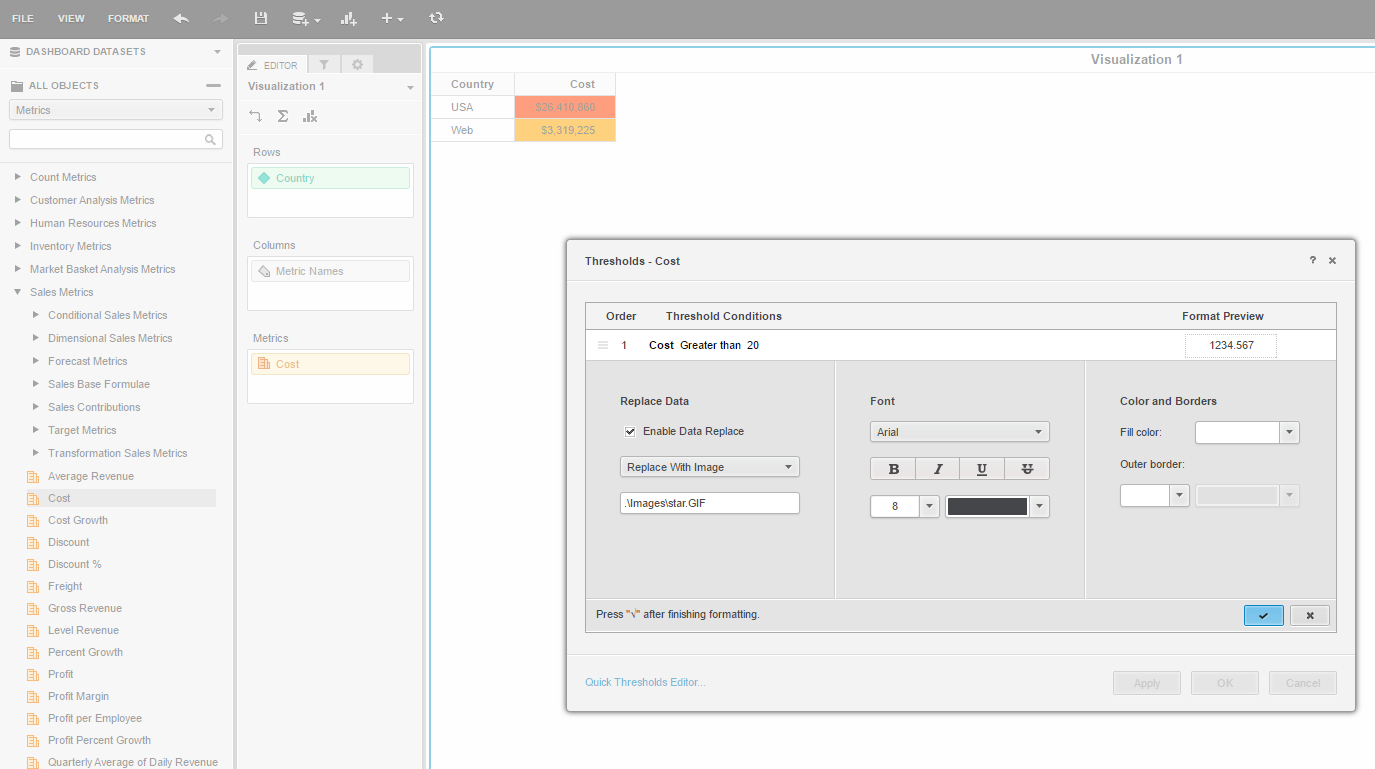
Task: Enable Data Replace for the threshold
Action: click(630, 431)
